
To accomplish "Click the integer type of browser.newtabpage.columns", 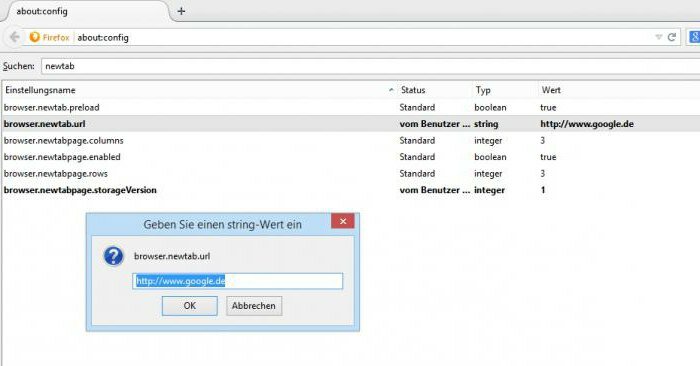I will click(488, 141).
